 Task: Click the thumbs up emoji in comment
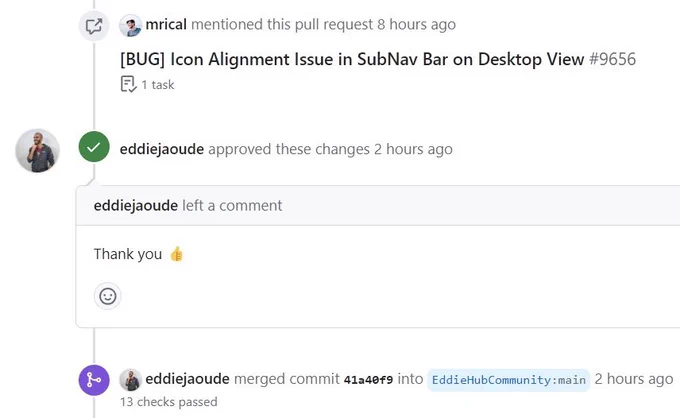click(x=177, y=254)
